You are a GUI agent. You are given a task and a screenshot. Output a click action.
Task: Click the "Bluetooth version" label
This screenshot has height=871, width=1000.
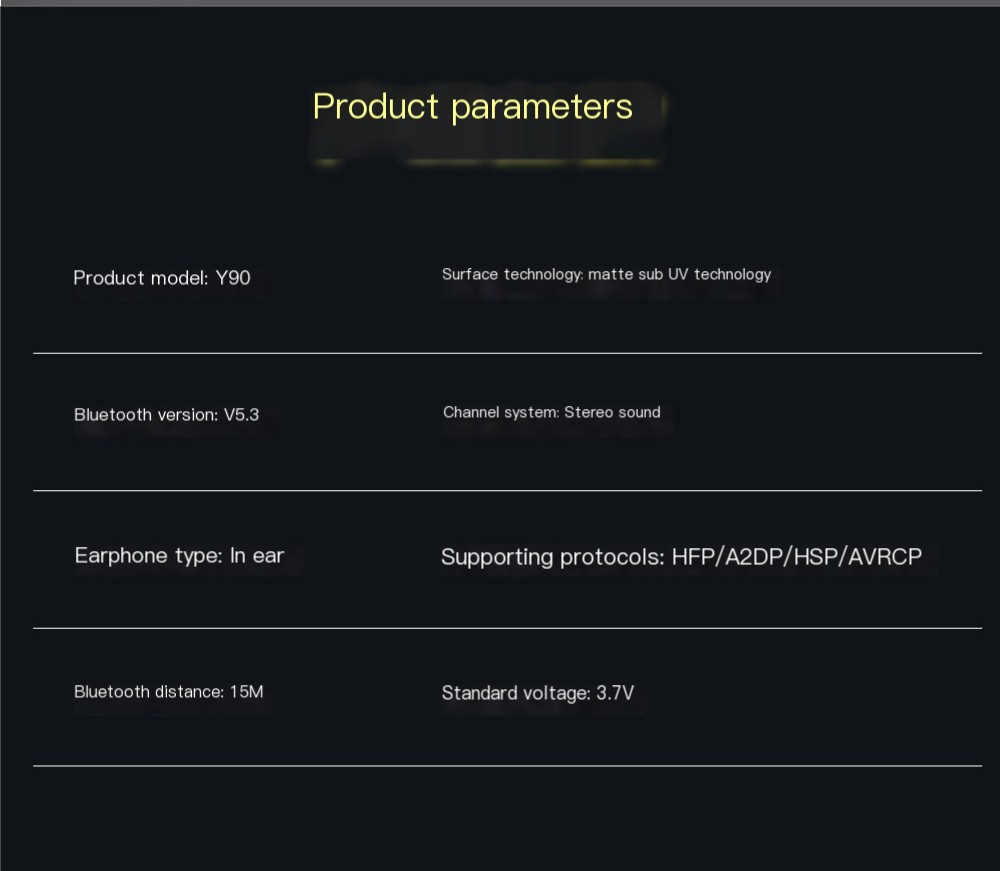[x=144, y=415]
